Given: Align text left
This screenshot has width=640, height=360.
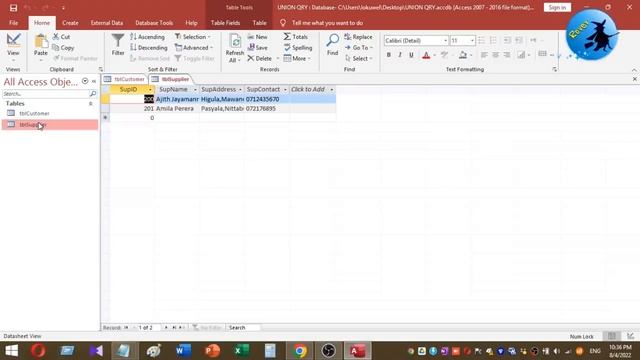Looking at the screenshot, I should [x=484, y=55].
